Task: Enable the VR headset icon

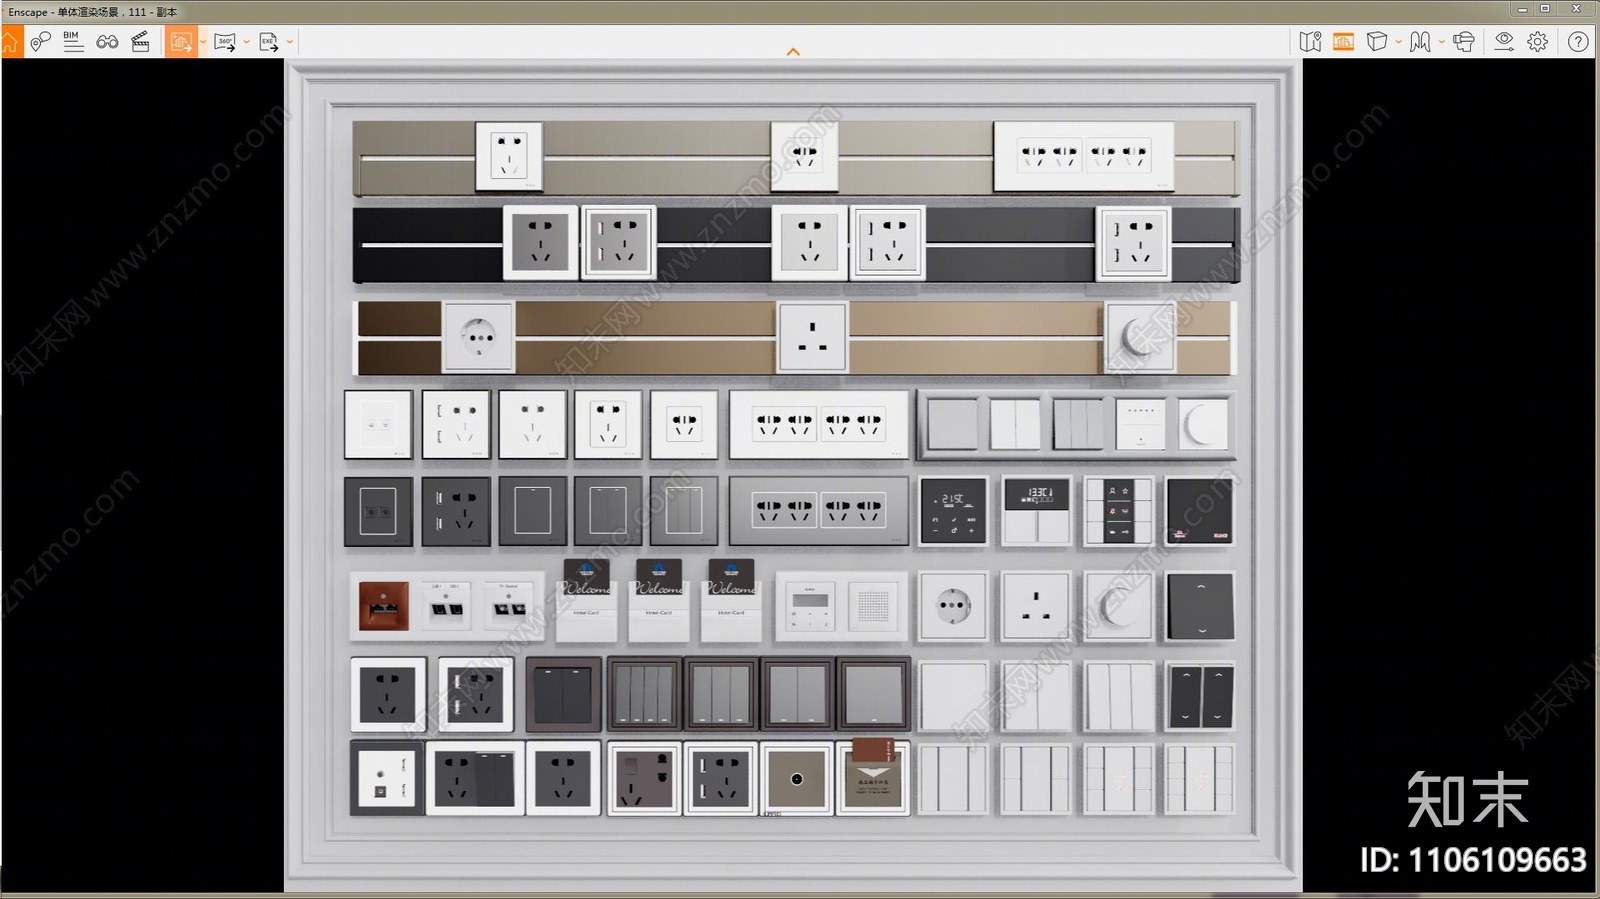Action: [x=1464, y=42]
